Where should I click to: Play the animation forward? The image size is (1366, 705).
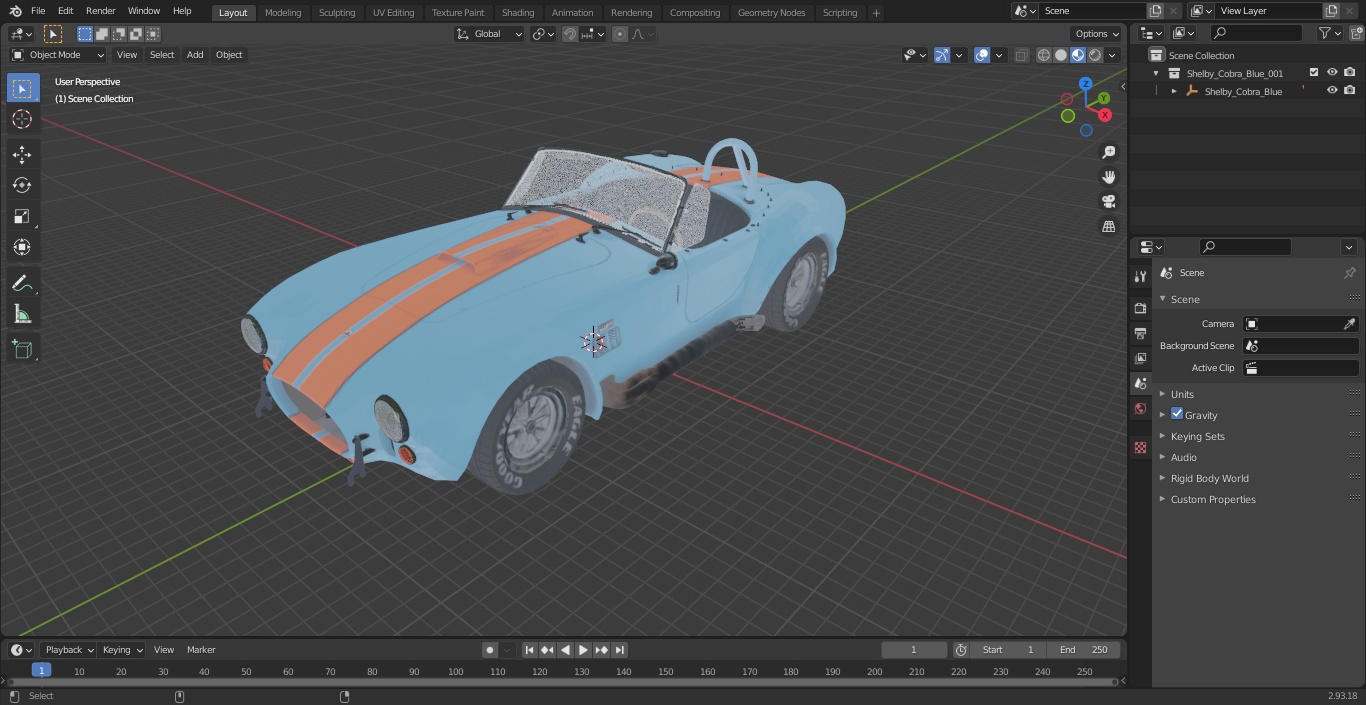(584, 650)
